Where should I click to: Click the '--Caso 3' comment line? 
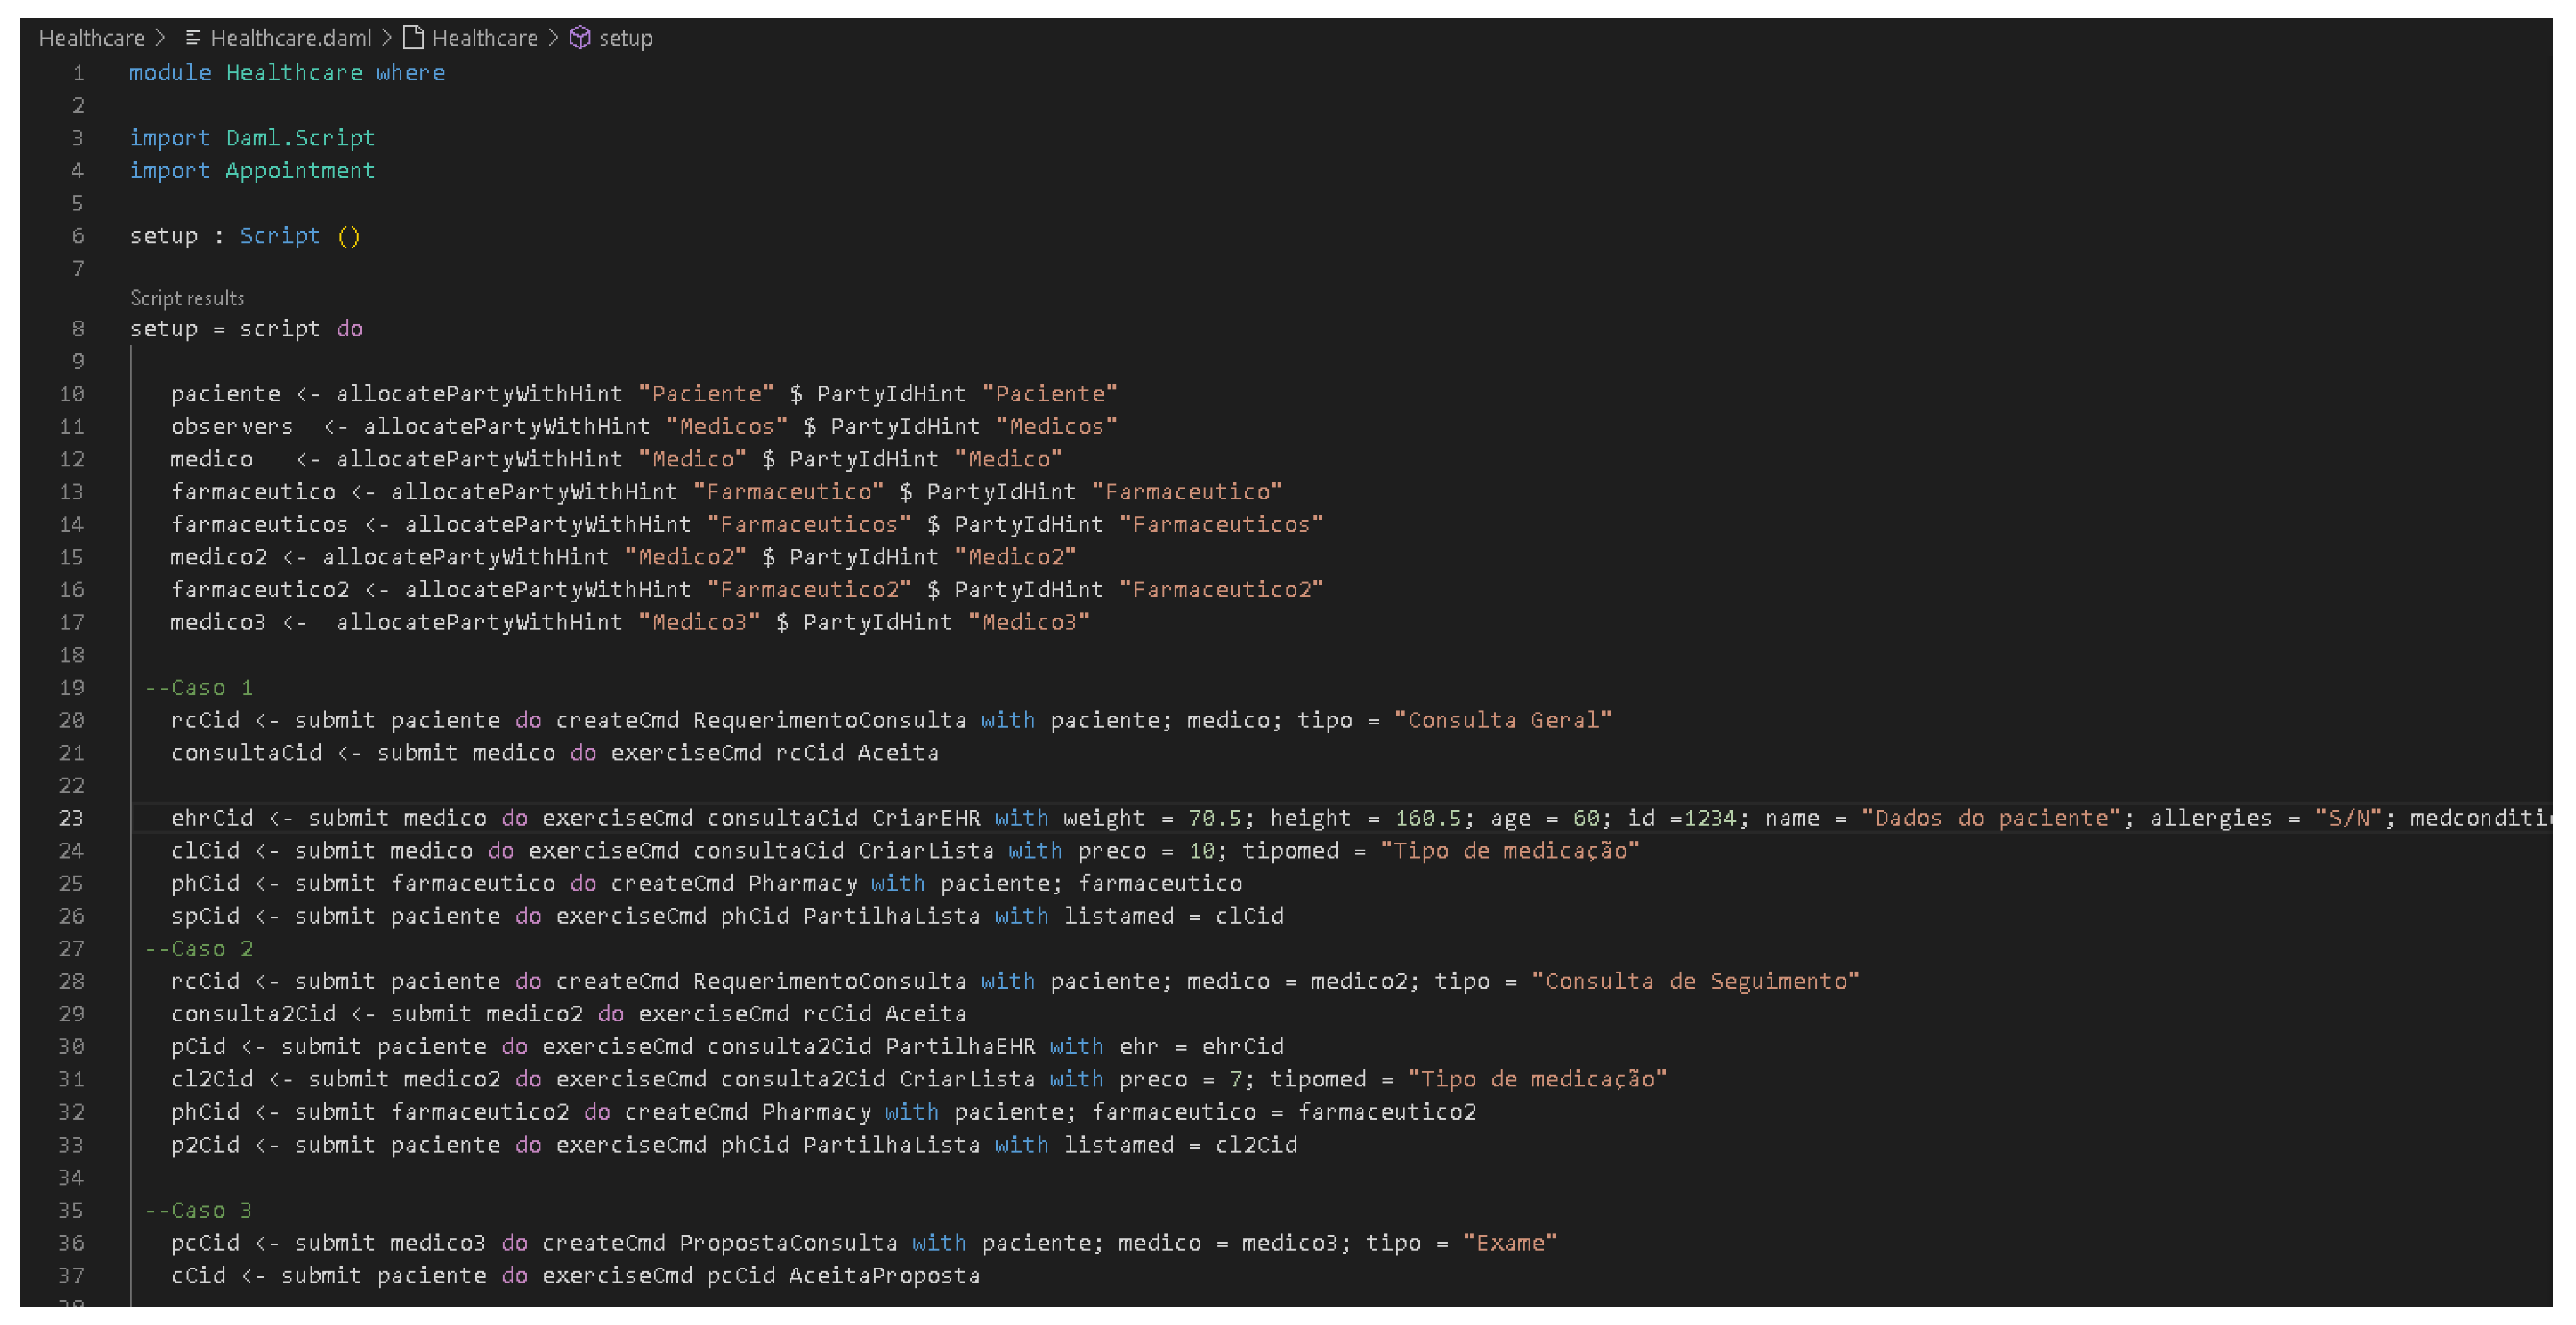199,1210
